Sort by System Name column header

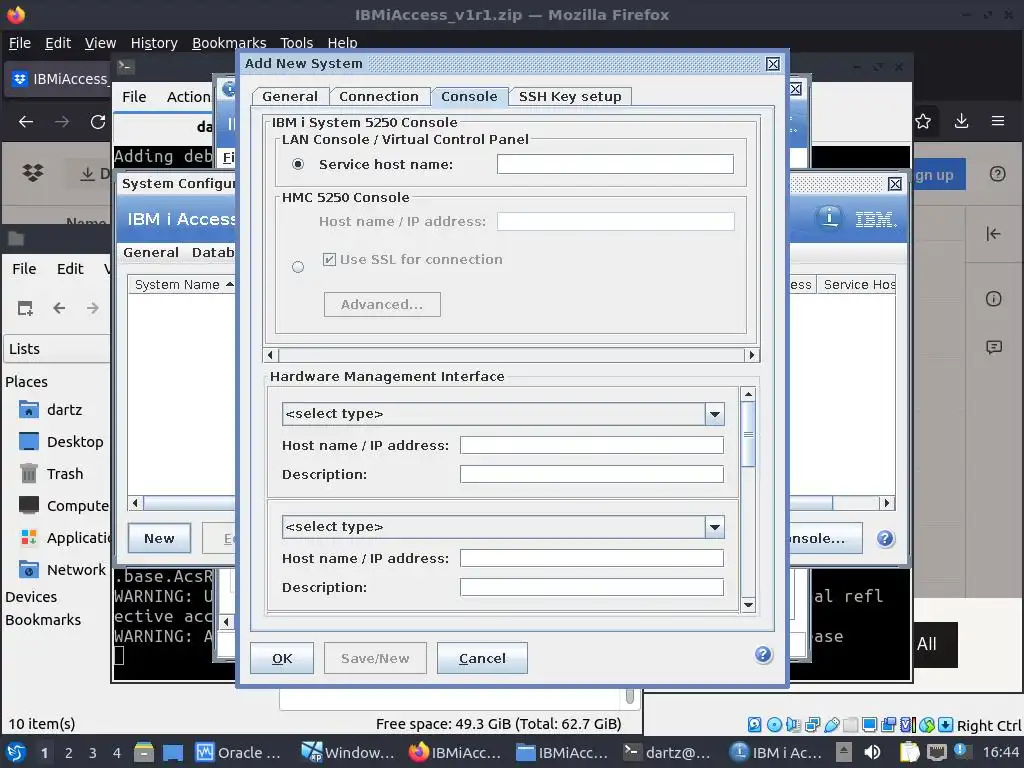(x=182, y=285)
